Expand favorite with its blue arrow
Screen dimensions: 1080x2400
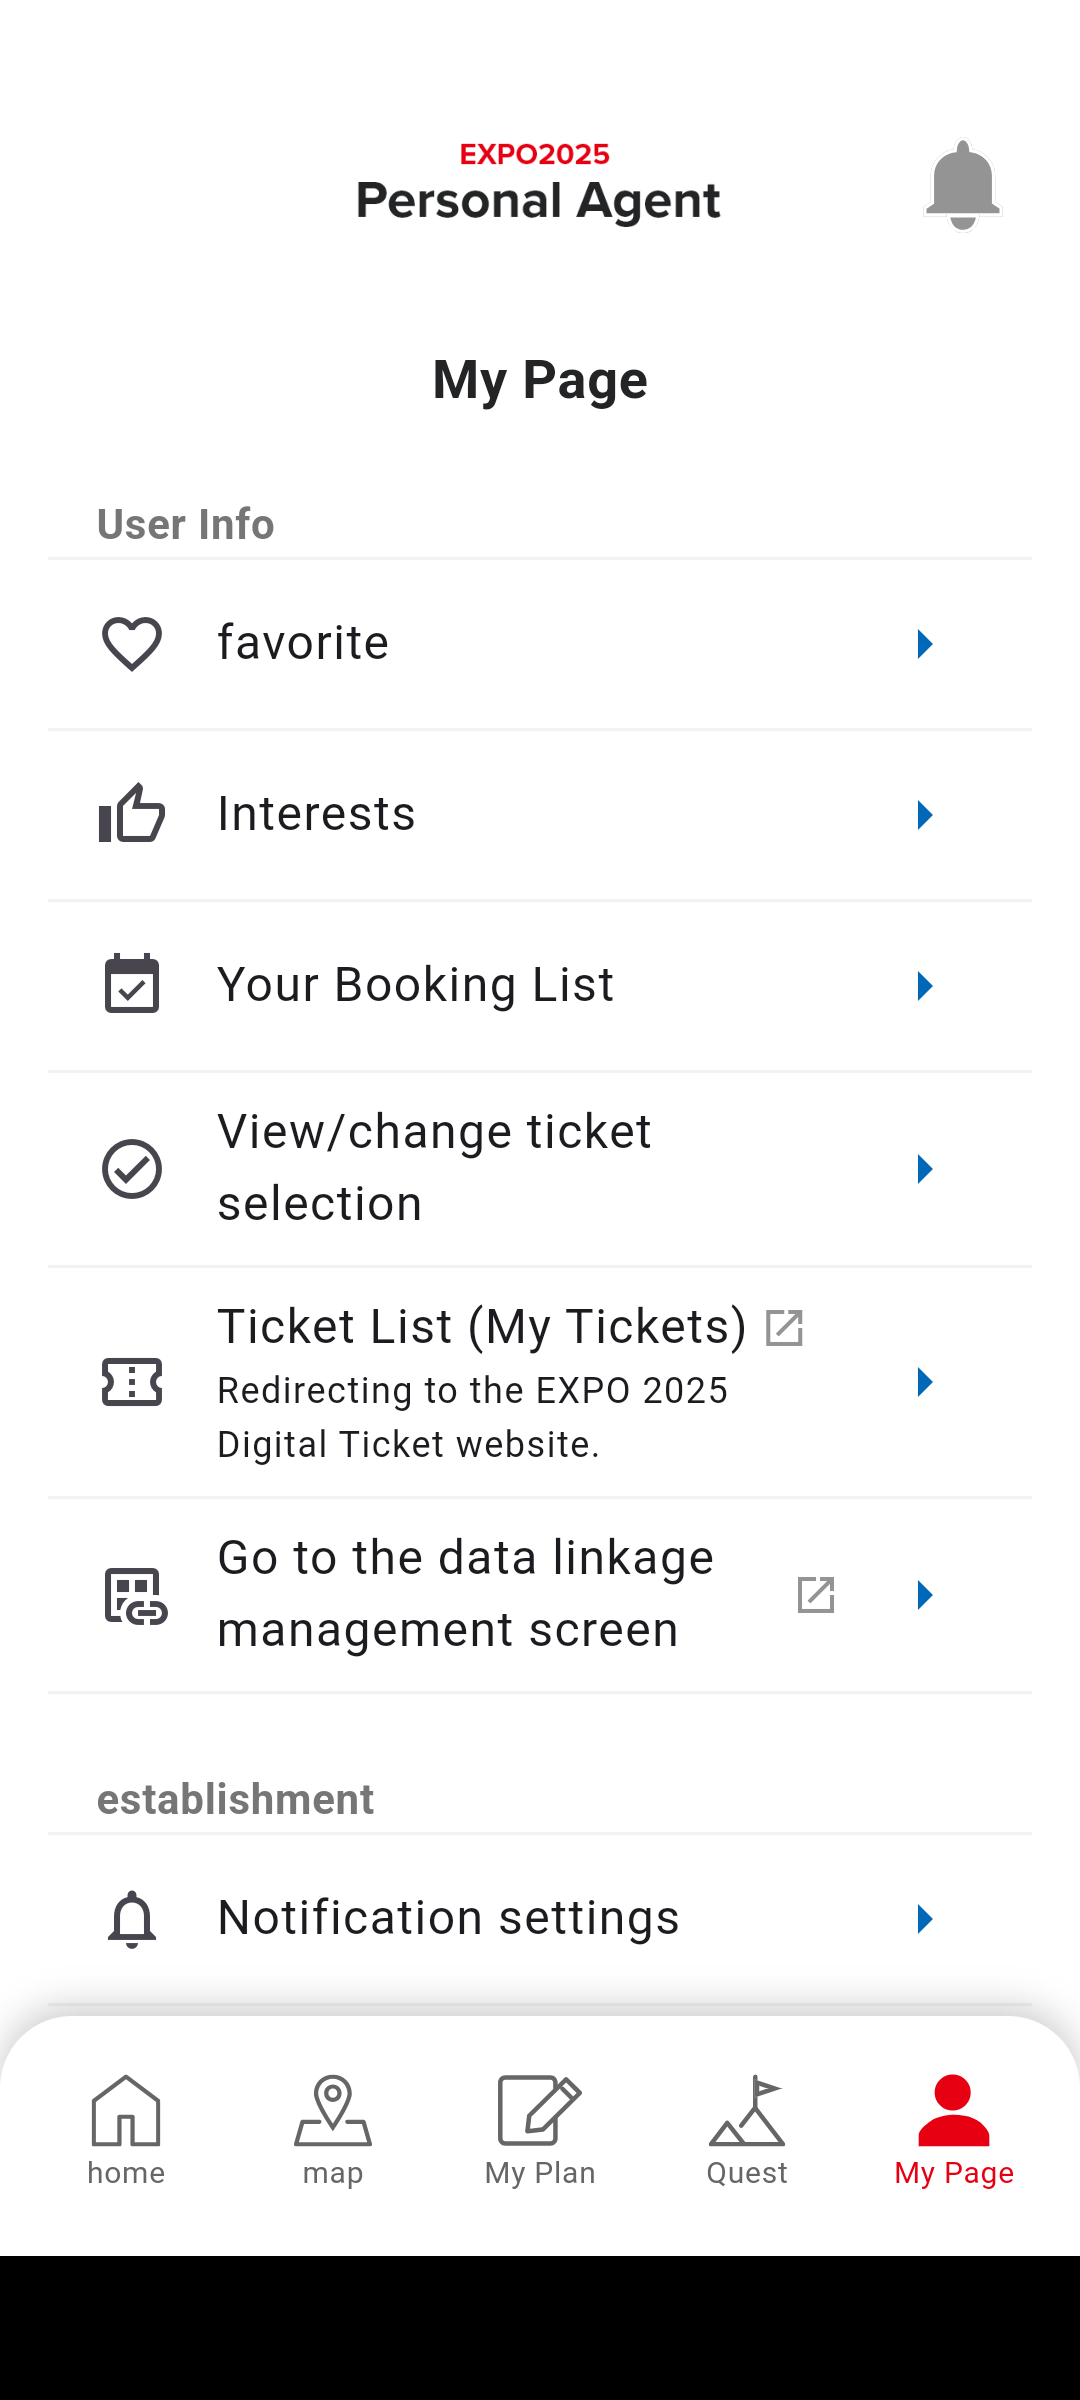925,644
